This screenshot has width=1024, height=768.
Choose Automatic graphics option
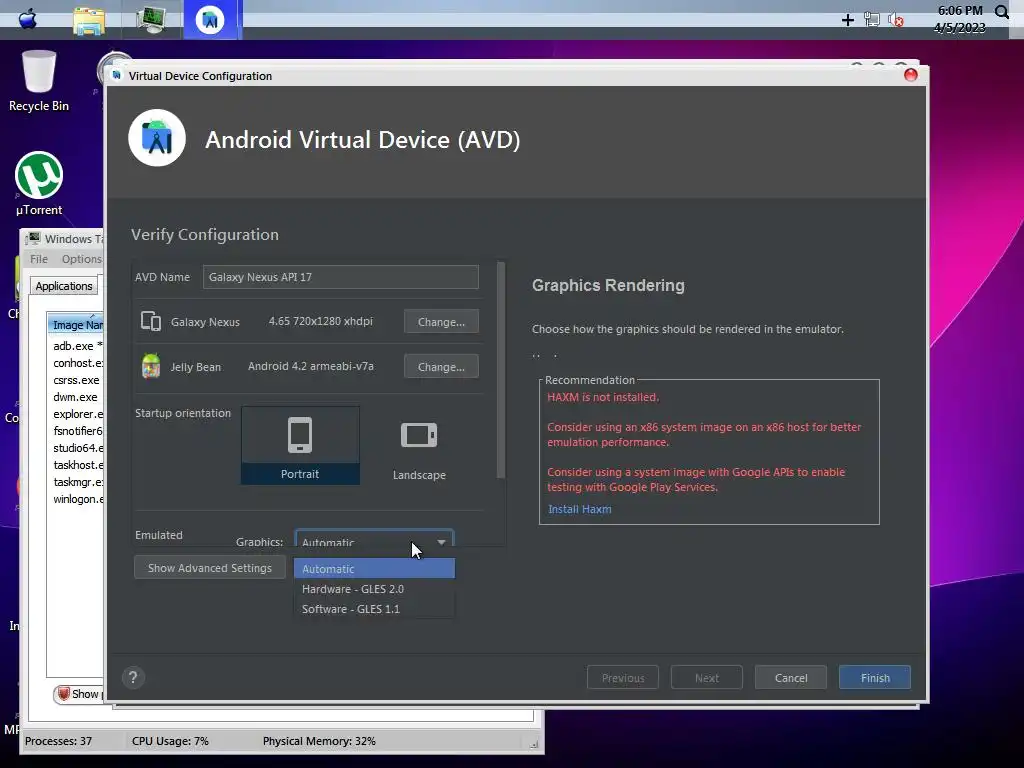pyautogui.click(x=374, y=569)
